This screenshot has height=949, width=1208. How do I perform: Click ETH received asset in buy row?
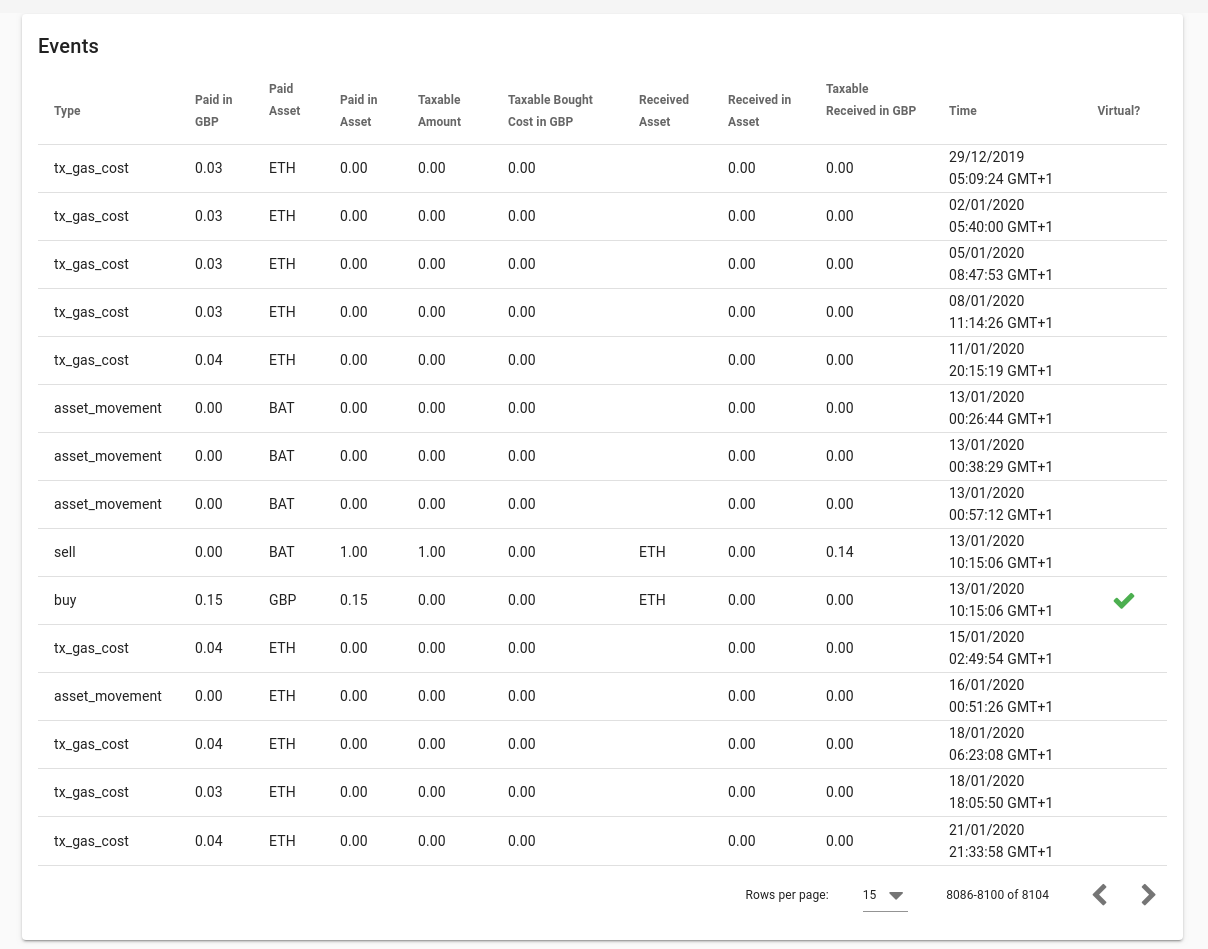pos(652,600)
